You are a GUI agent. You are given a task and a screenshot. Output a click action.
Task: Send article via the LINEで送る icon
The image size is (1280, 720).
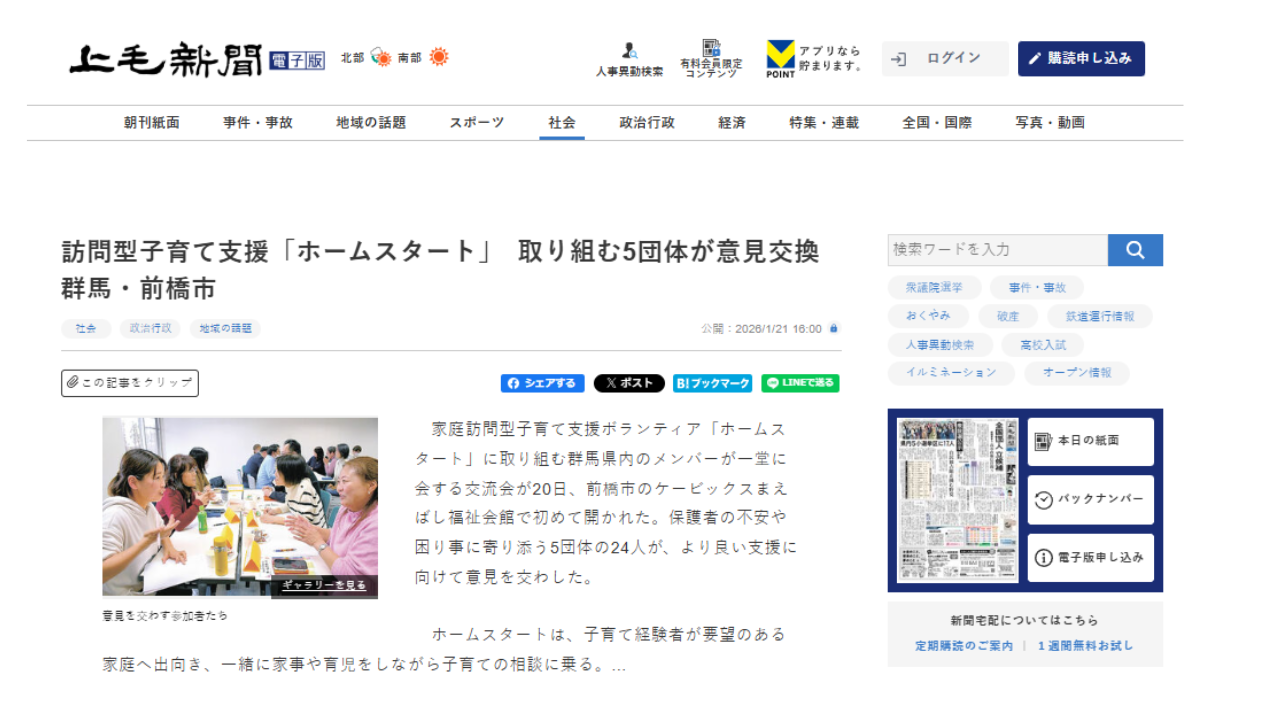(x=799, y=383)
